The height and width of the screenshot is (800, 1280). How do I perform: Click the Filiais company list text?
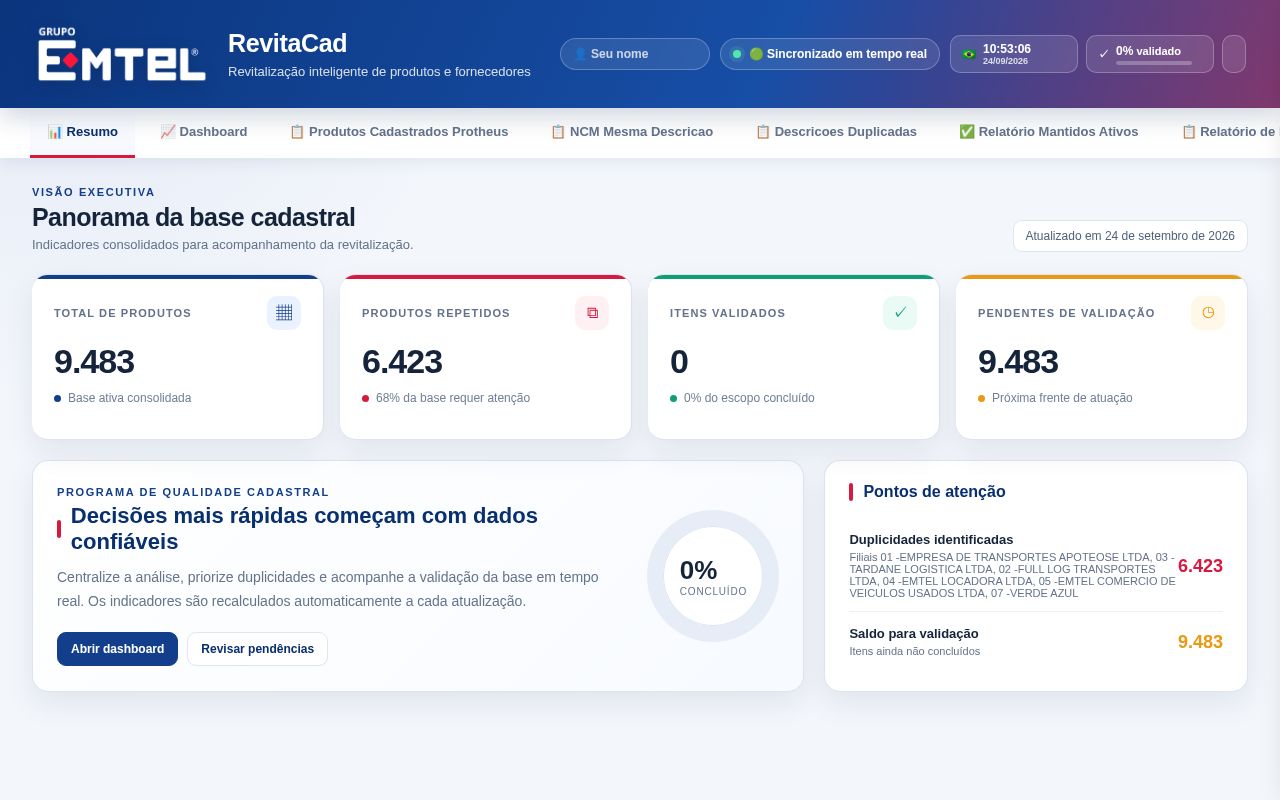coord(1012,575)
